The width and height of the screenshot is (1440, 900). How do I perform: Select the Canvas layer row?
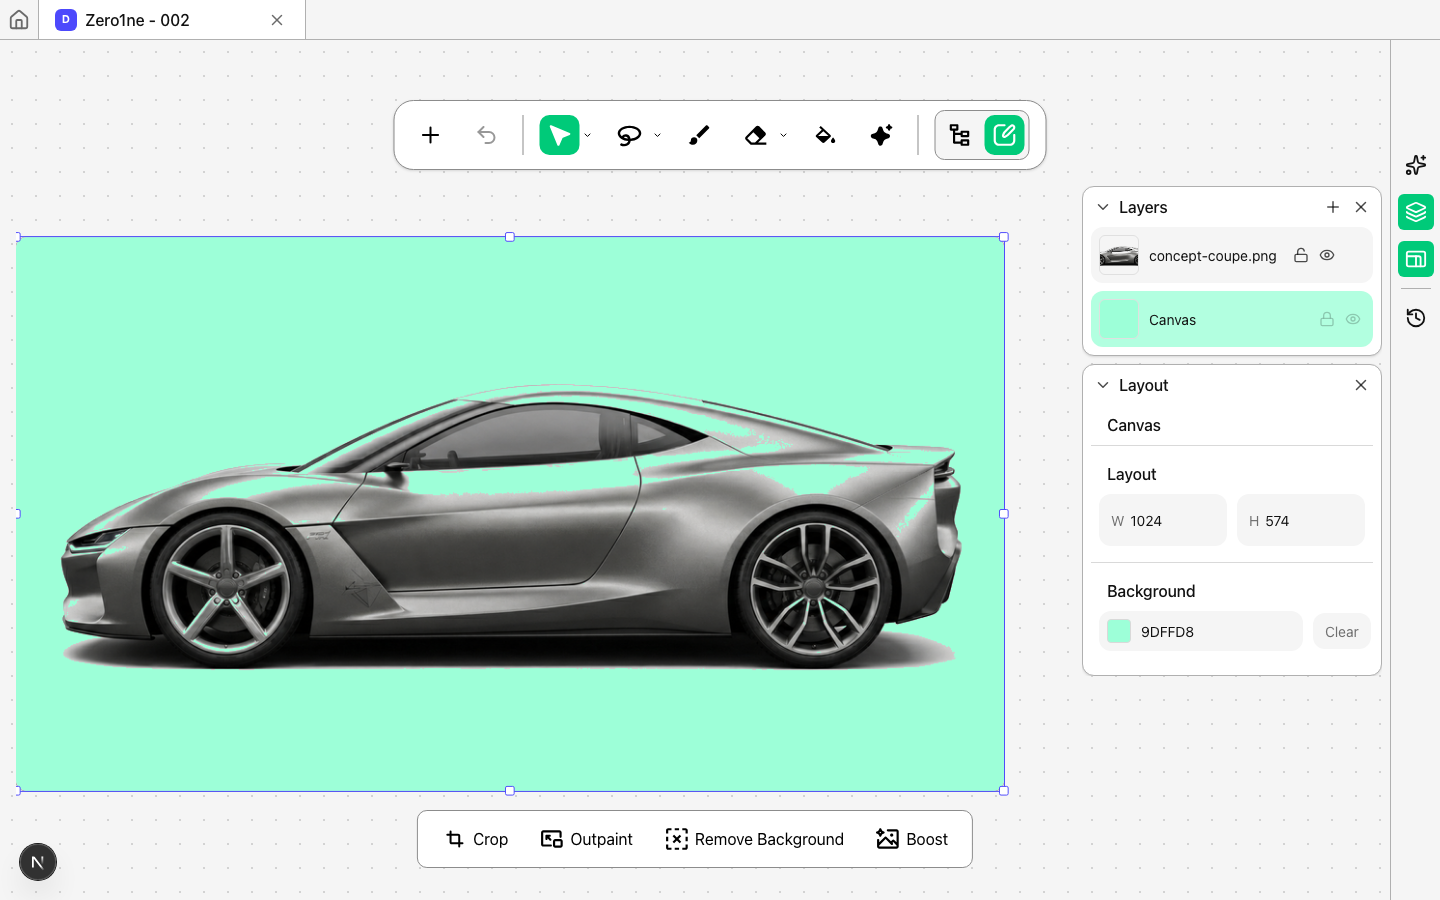pos(1232,319)
